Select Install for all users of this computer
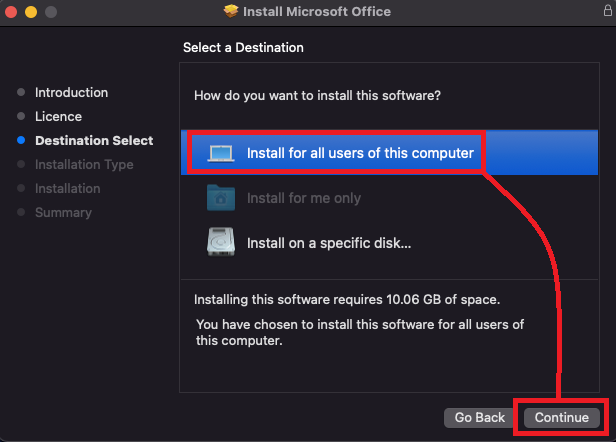616x442 pixels. coord(389,153)
